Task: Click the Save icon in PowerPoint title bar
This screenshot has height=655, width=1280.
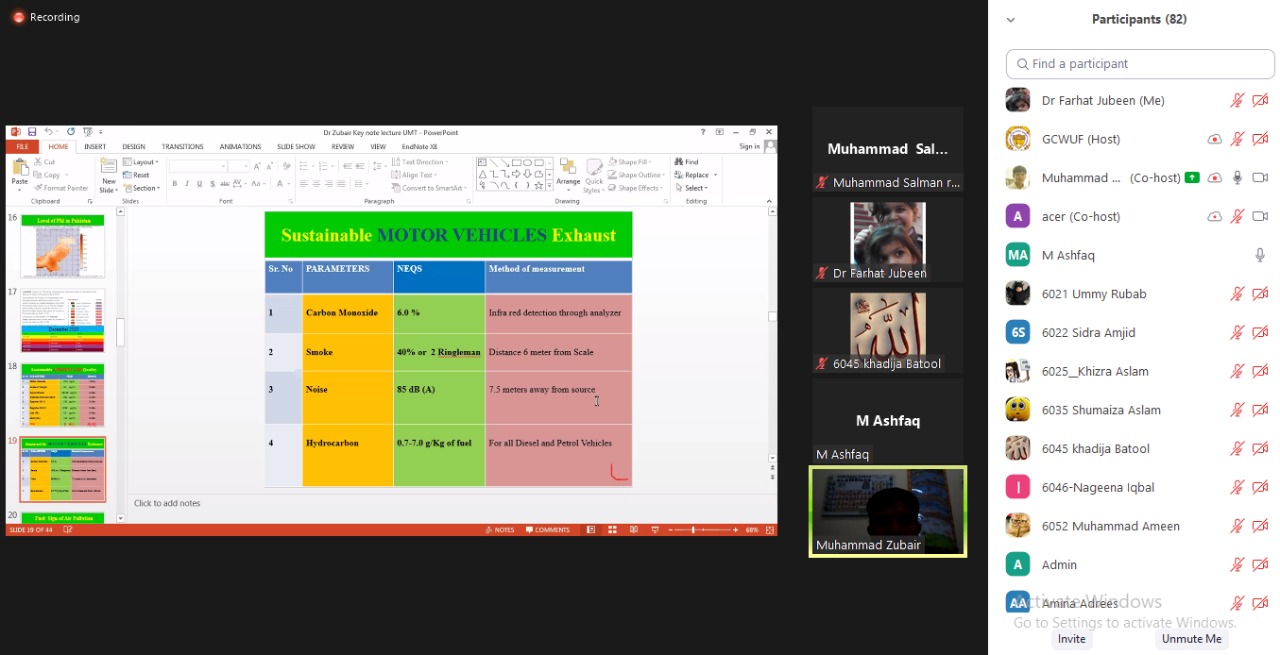Action: tap(32, 132)
